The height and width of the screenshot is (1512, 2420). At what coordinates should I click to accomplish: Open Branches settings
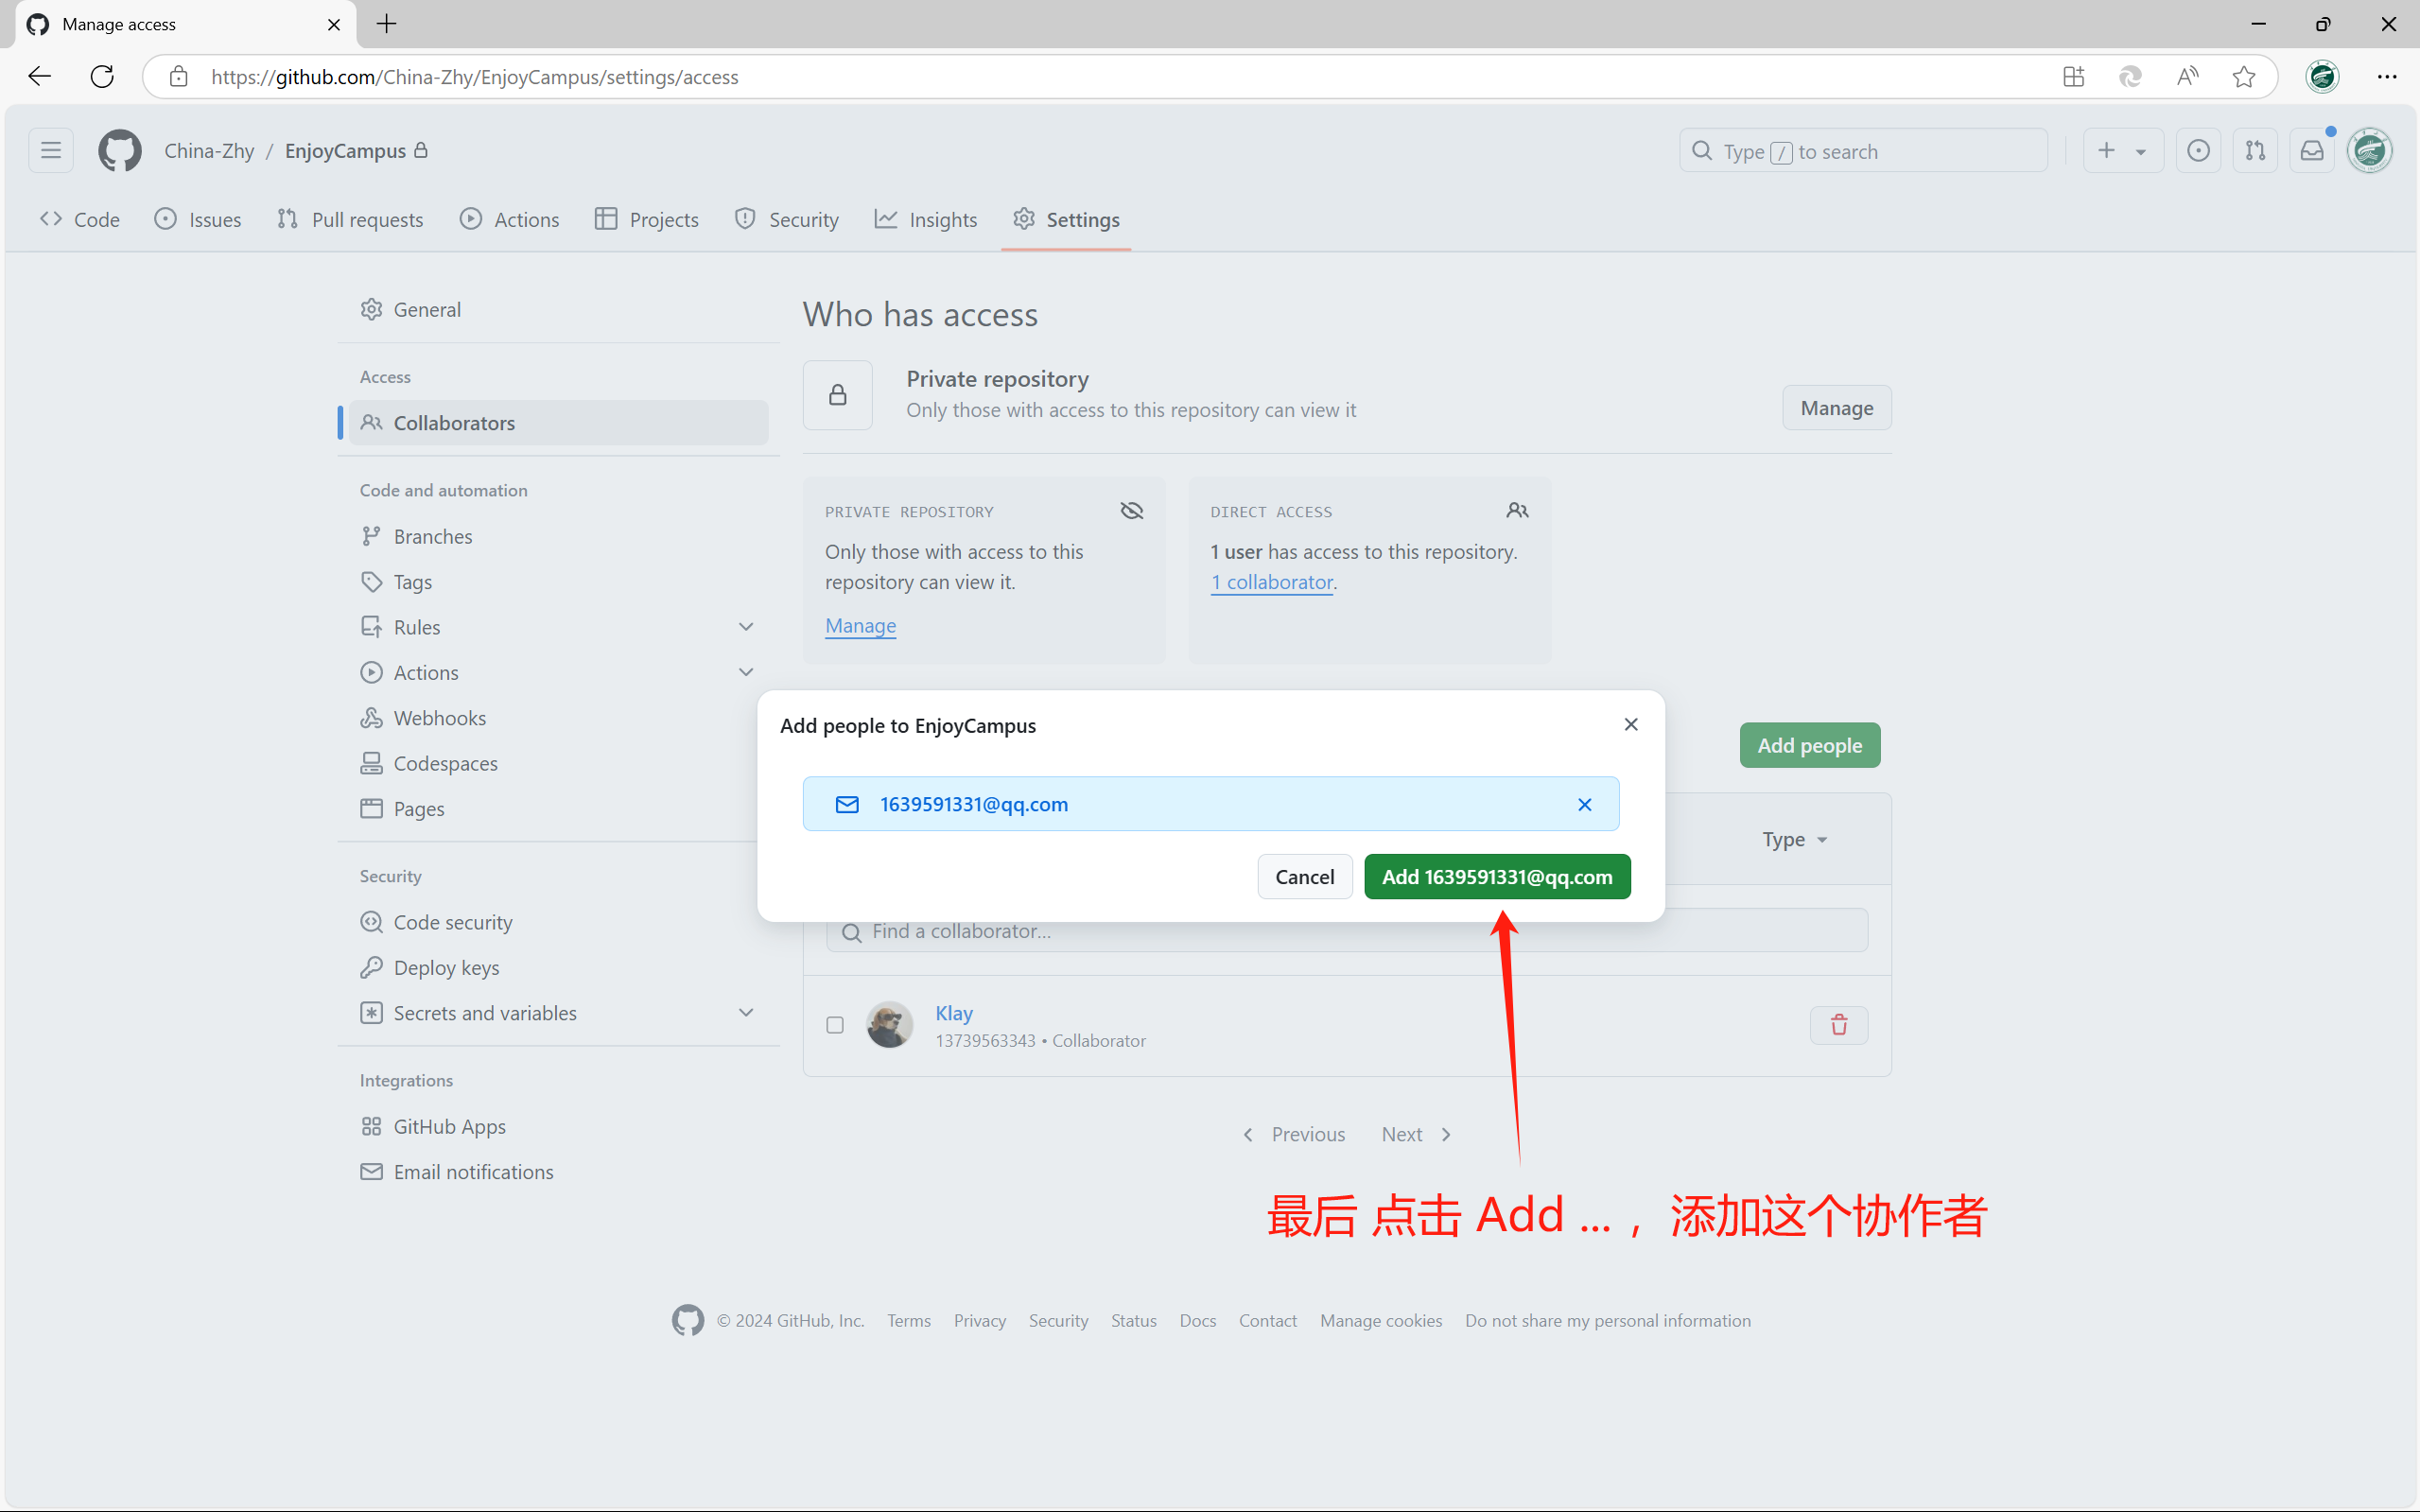click(x=558, y=537)
